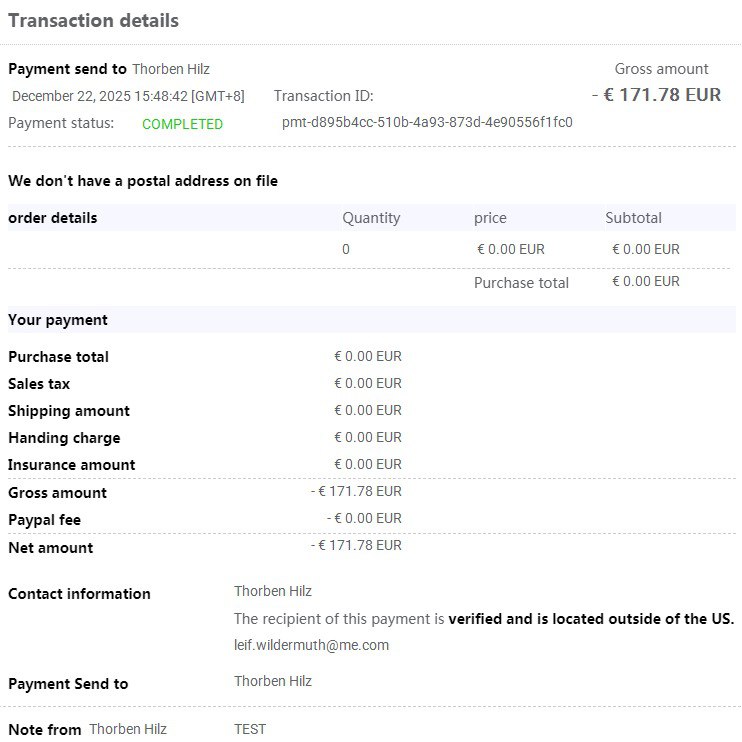Click the Your payment section header
The width and height of the screenshot is (742, 742).
pyautogui.click(x=58, y=320)
